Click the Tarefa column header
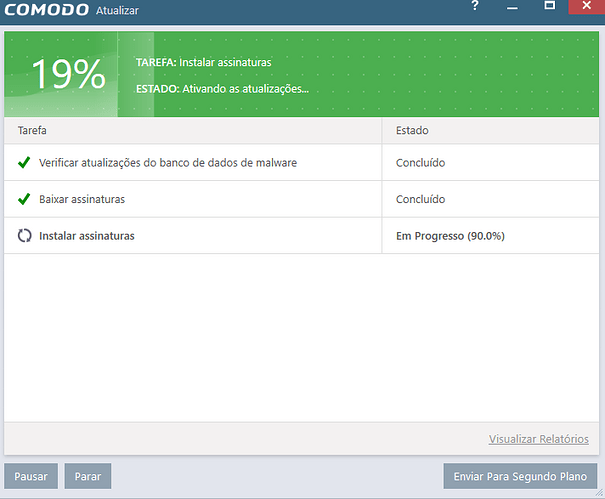 coord(30,130)
